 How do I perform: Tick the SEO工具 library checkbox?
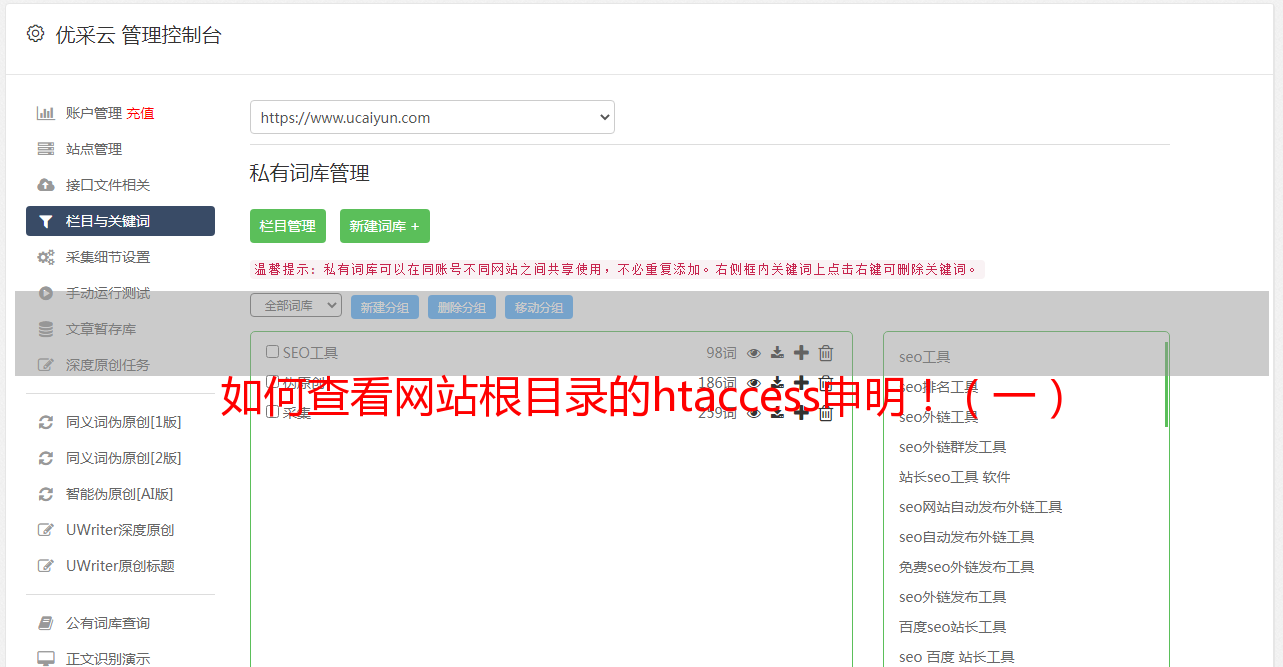pyautogui.click(x=272, y=352)
